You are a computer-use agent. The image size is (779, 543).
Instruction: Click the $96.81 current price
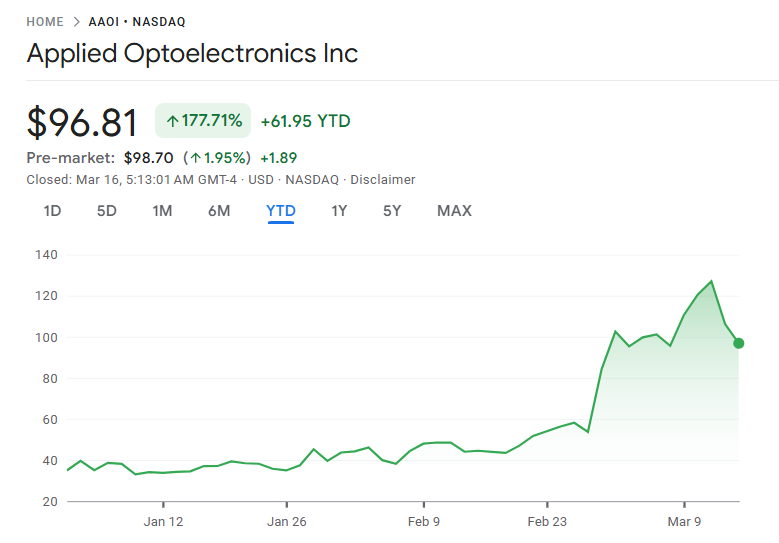tap(82, 122)
